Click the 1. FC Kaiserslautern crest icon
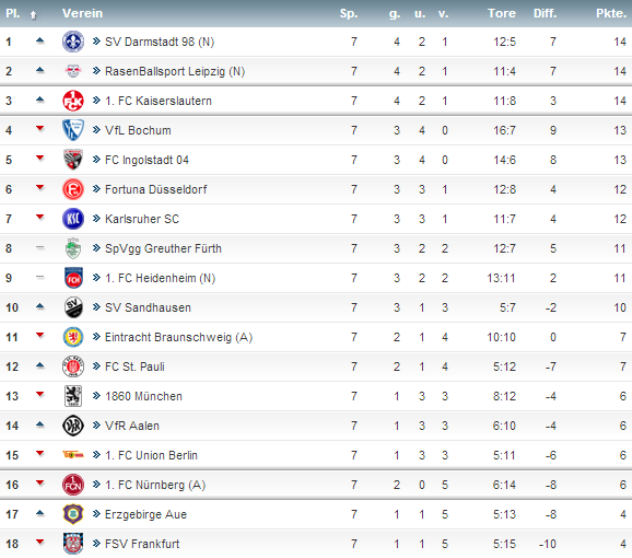The width and height of the screenshot is (632, 558). (x=72, y=101)
